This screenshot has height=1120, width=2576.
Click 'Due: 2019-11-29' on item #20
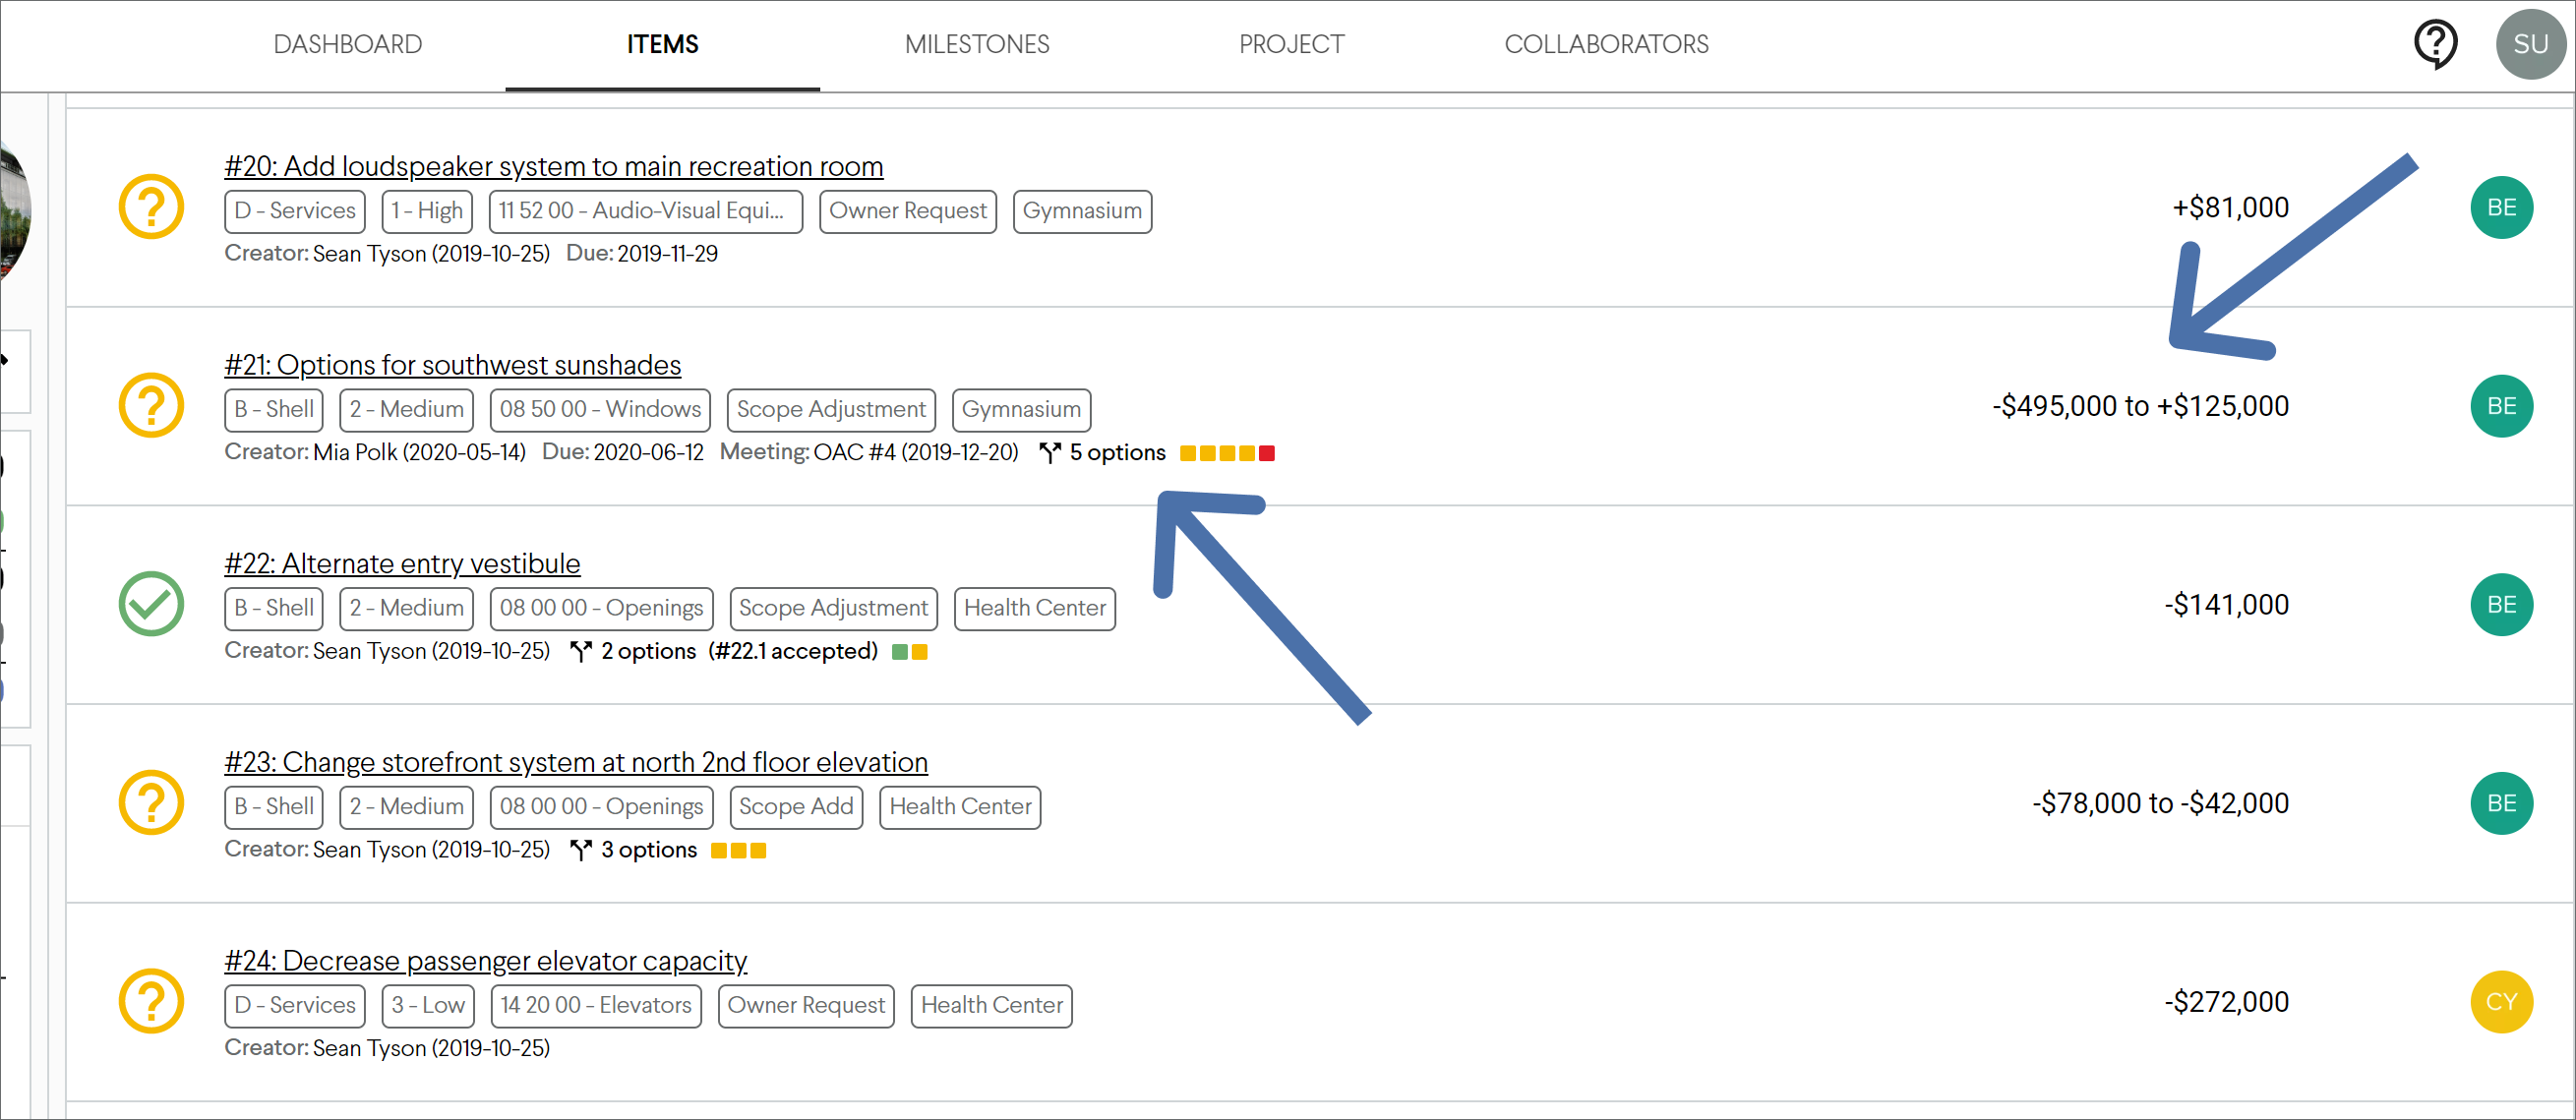pos(642,254)
